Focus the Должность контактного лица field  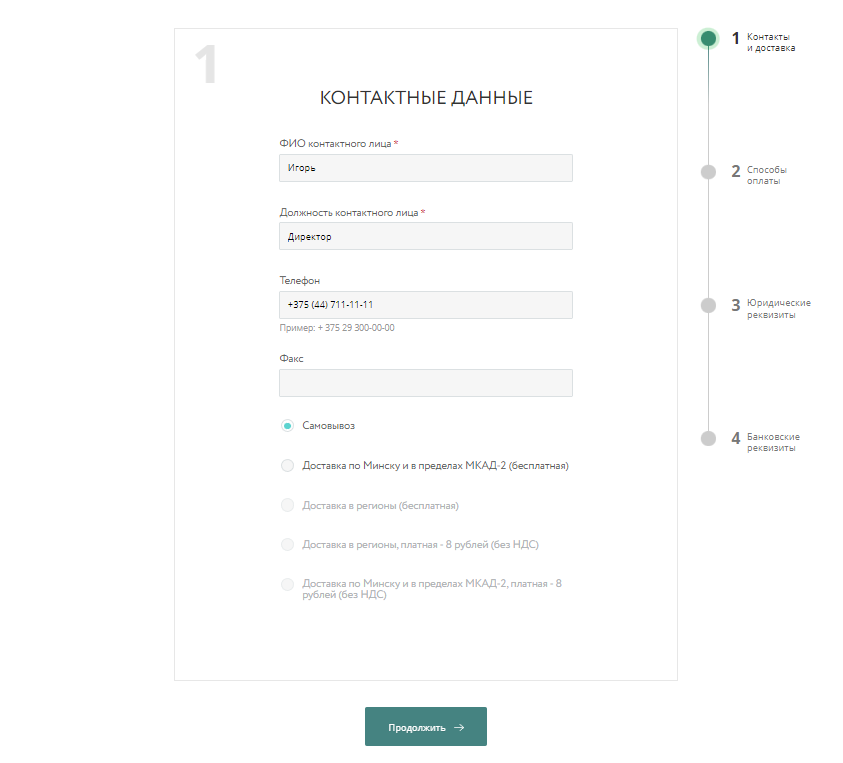coord(425,236)
